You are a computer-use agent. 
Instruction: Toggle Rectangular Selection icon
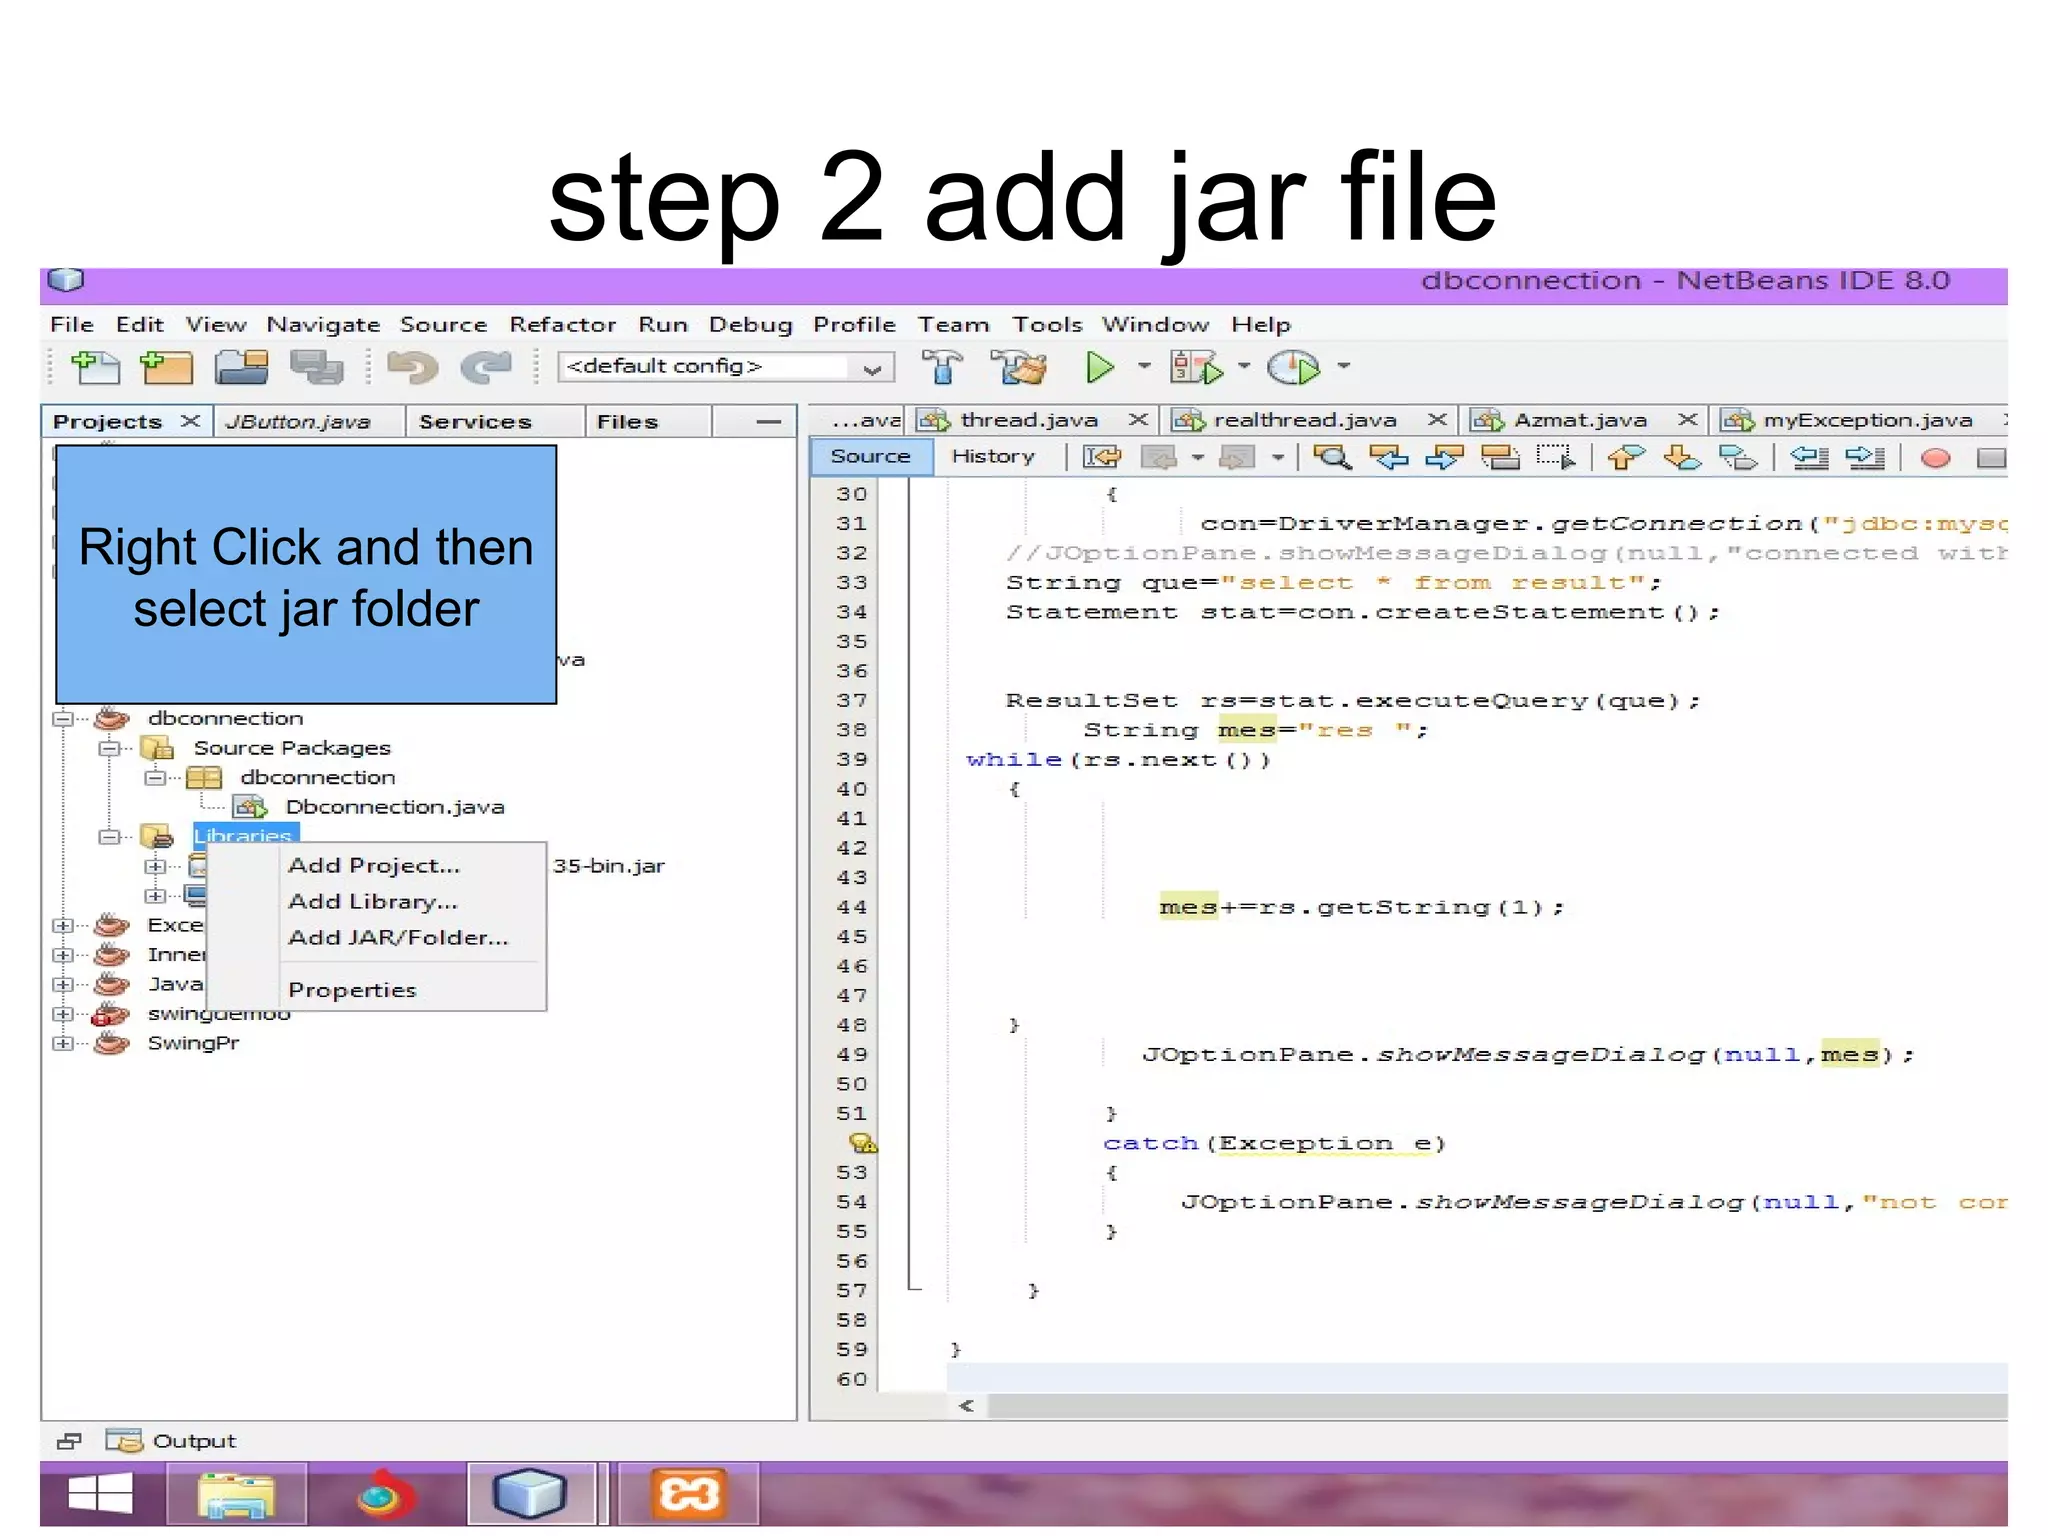tap(1556, 458)
